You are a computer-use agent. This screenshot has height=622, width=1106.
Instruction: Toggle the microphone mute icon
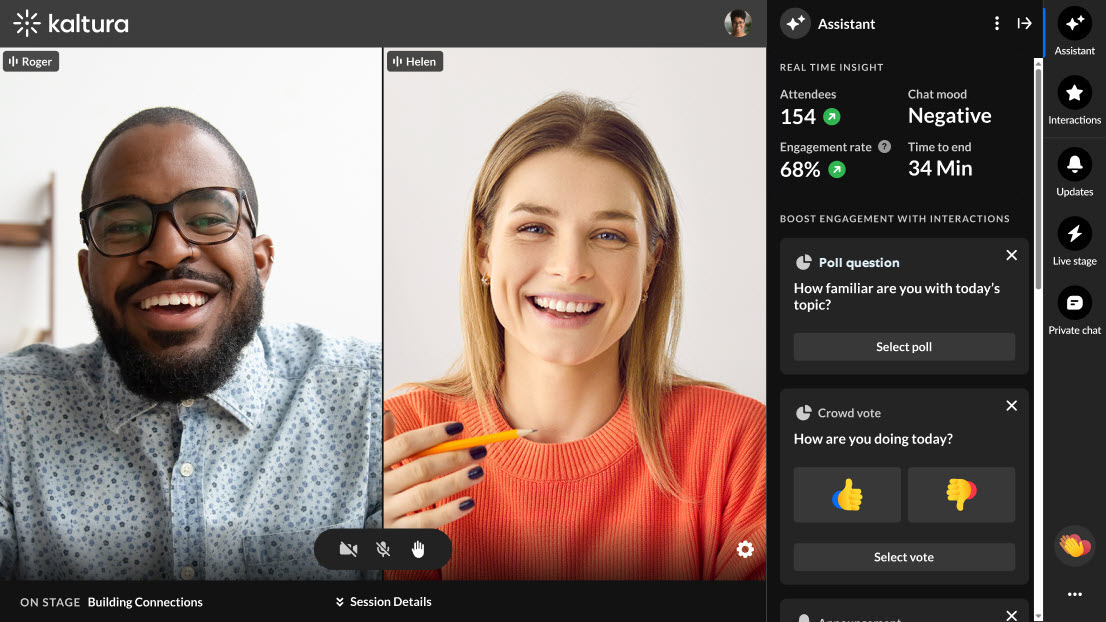383,549
